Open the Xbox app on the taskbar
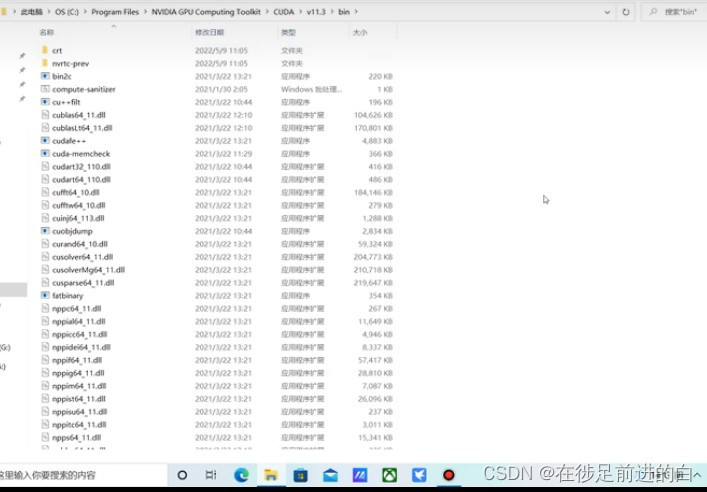The width and height of the screenshot is (707, 492). [x=390, y=475]
